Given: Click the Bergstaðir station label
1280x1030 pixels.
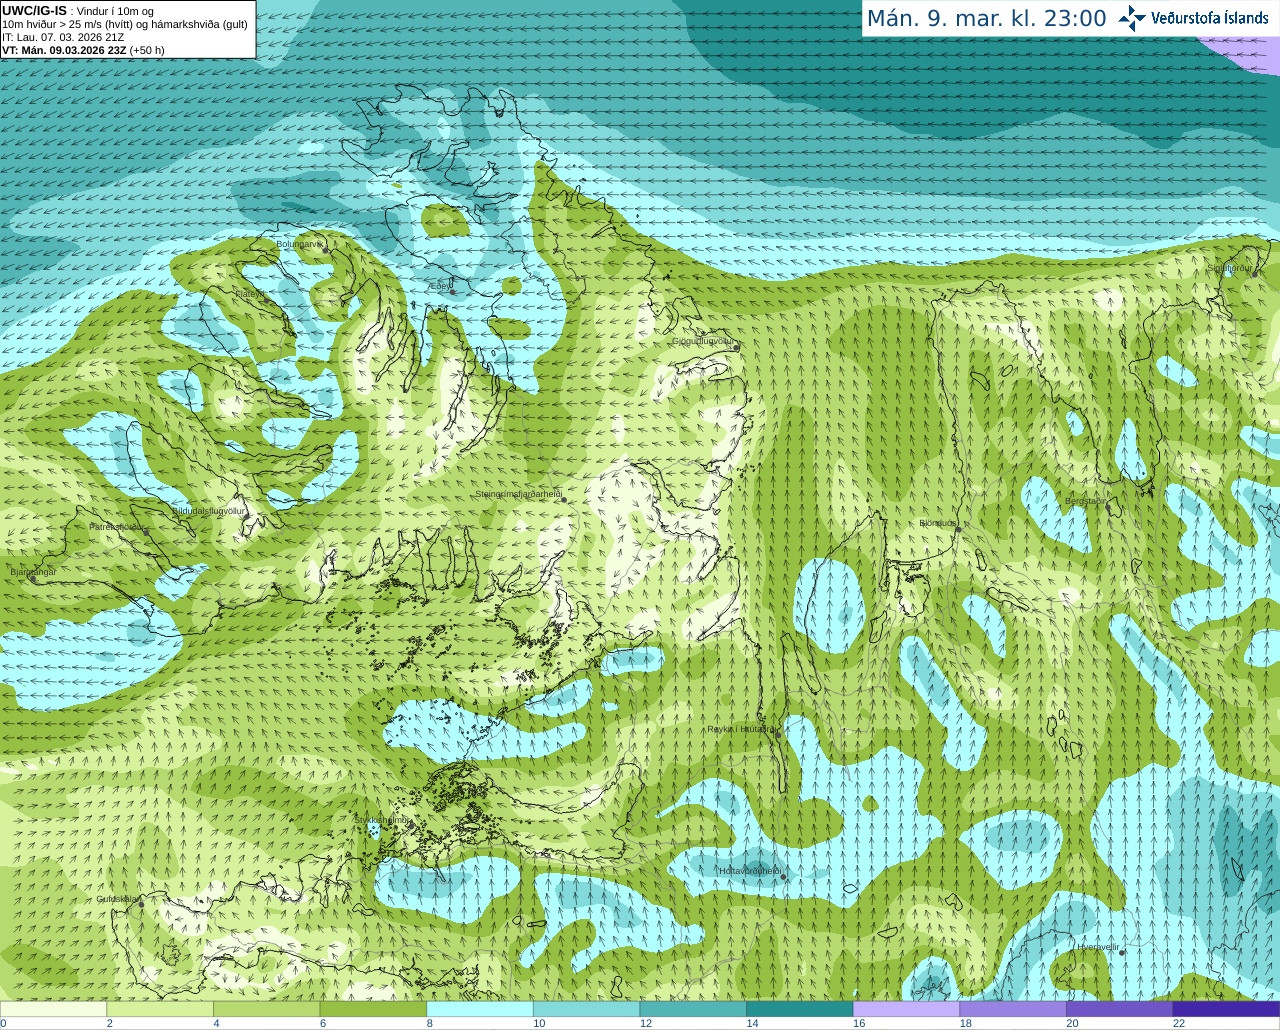Looking at the screenshot, I should pos(1085,501).
